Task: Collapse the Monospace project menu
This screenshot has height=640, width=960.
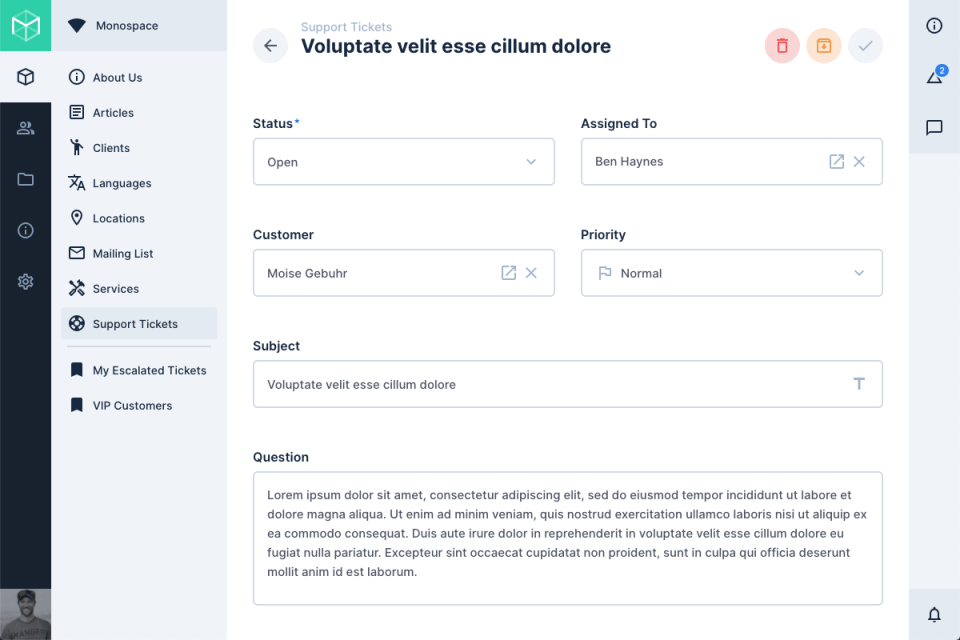Action: tap(77, 25)
